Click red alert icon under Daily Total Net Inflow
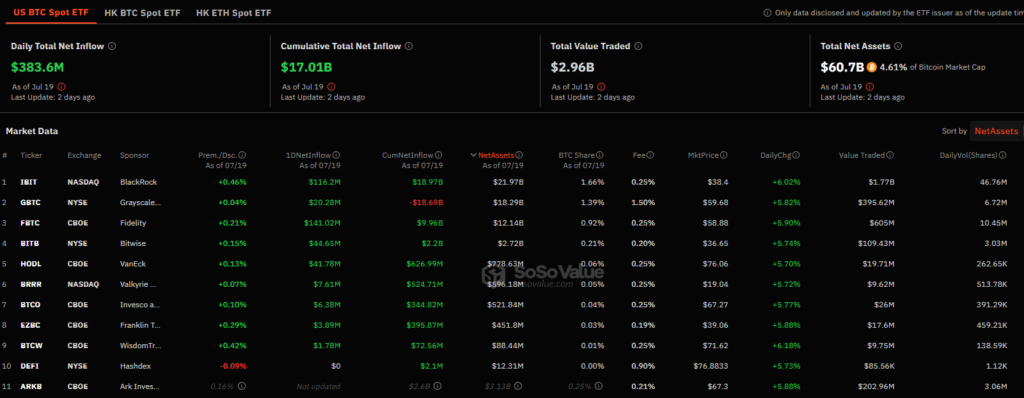The width and height of the screenshot is (1024, 398). (61, 86)
